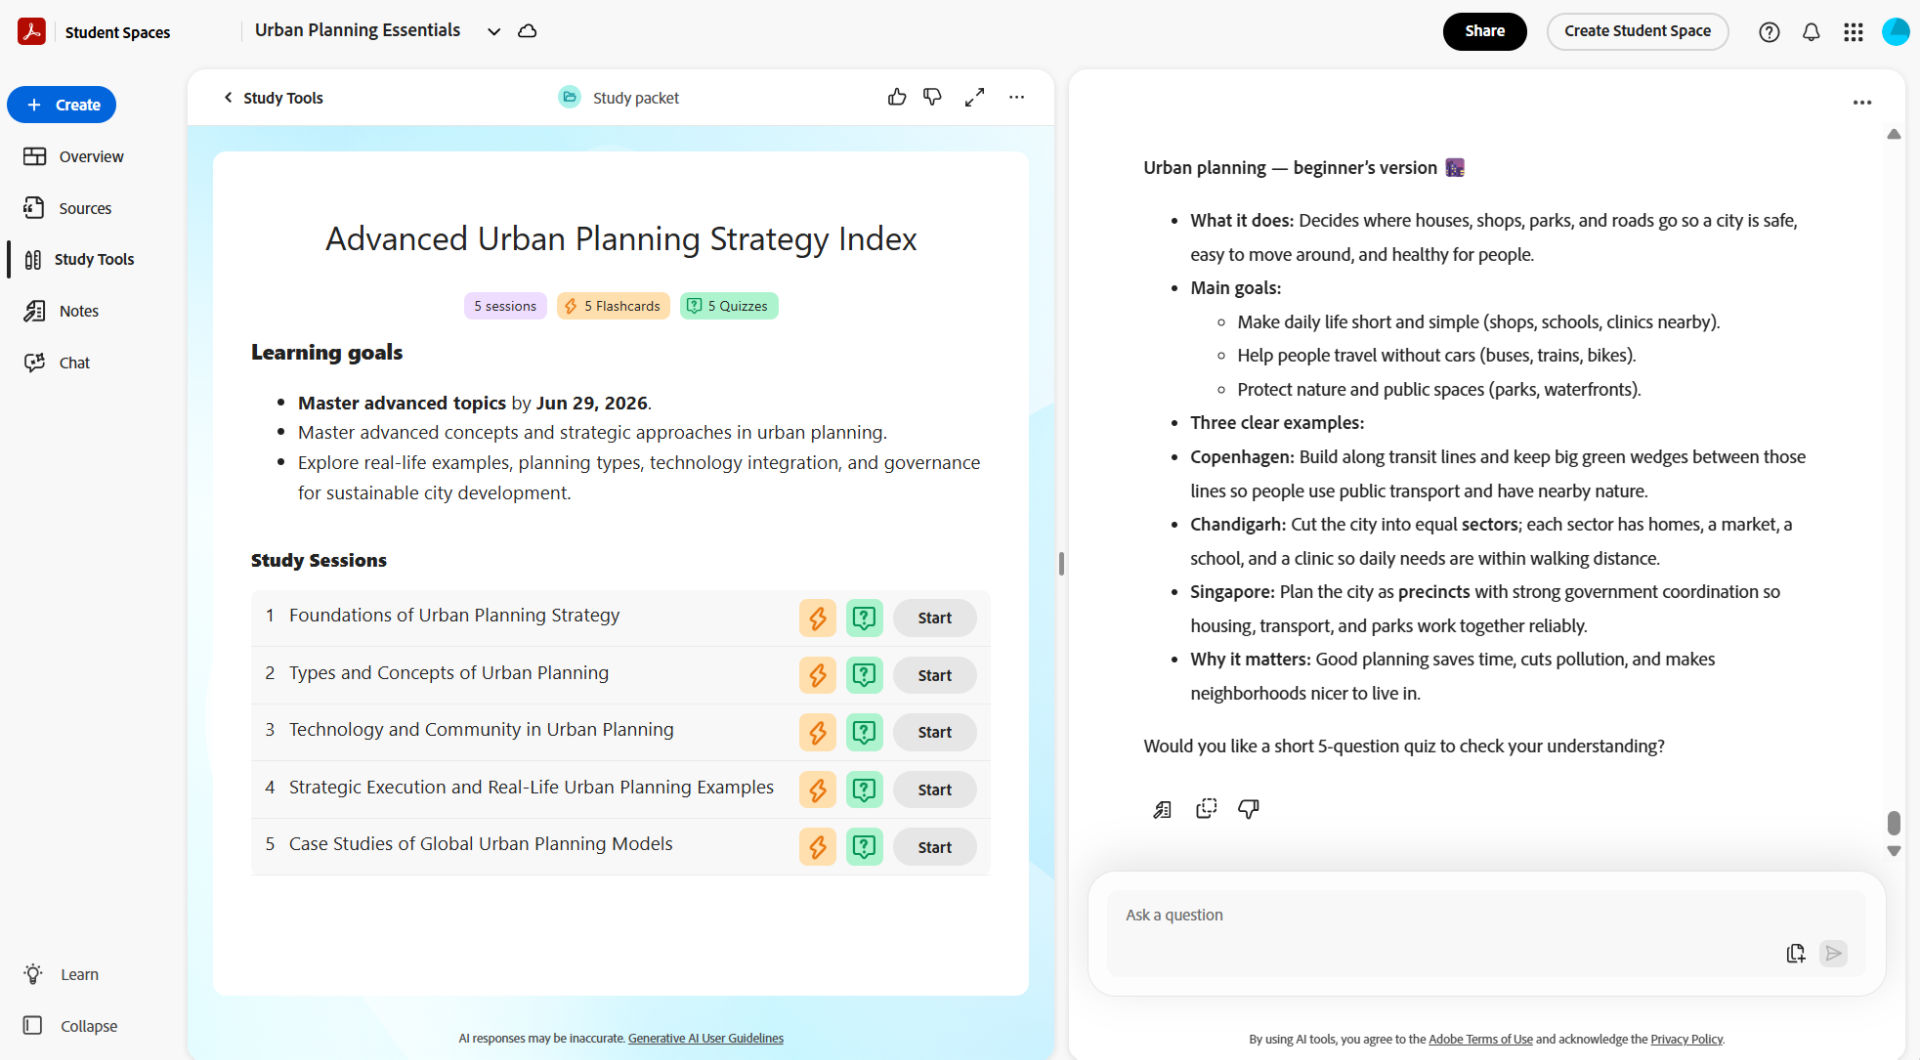Copy the AI chat response

coord(1206,808)
